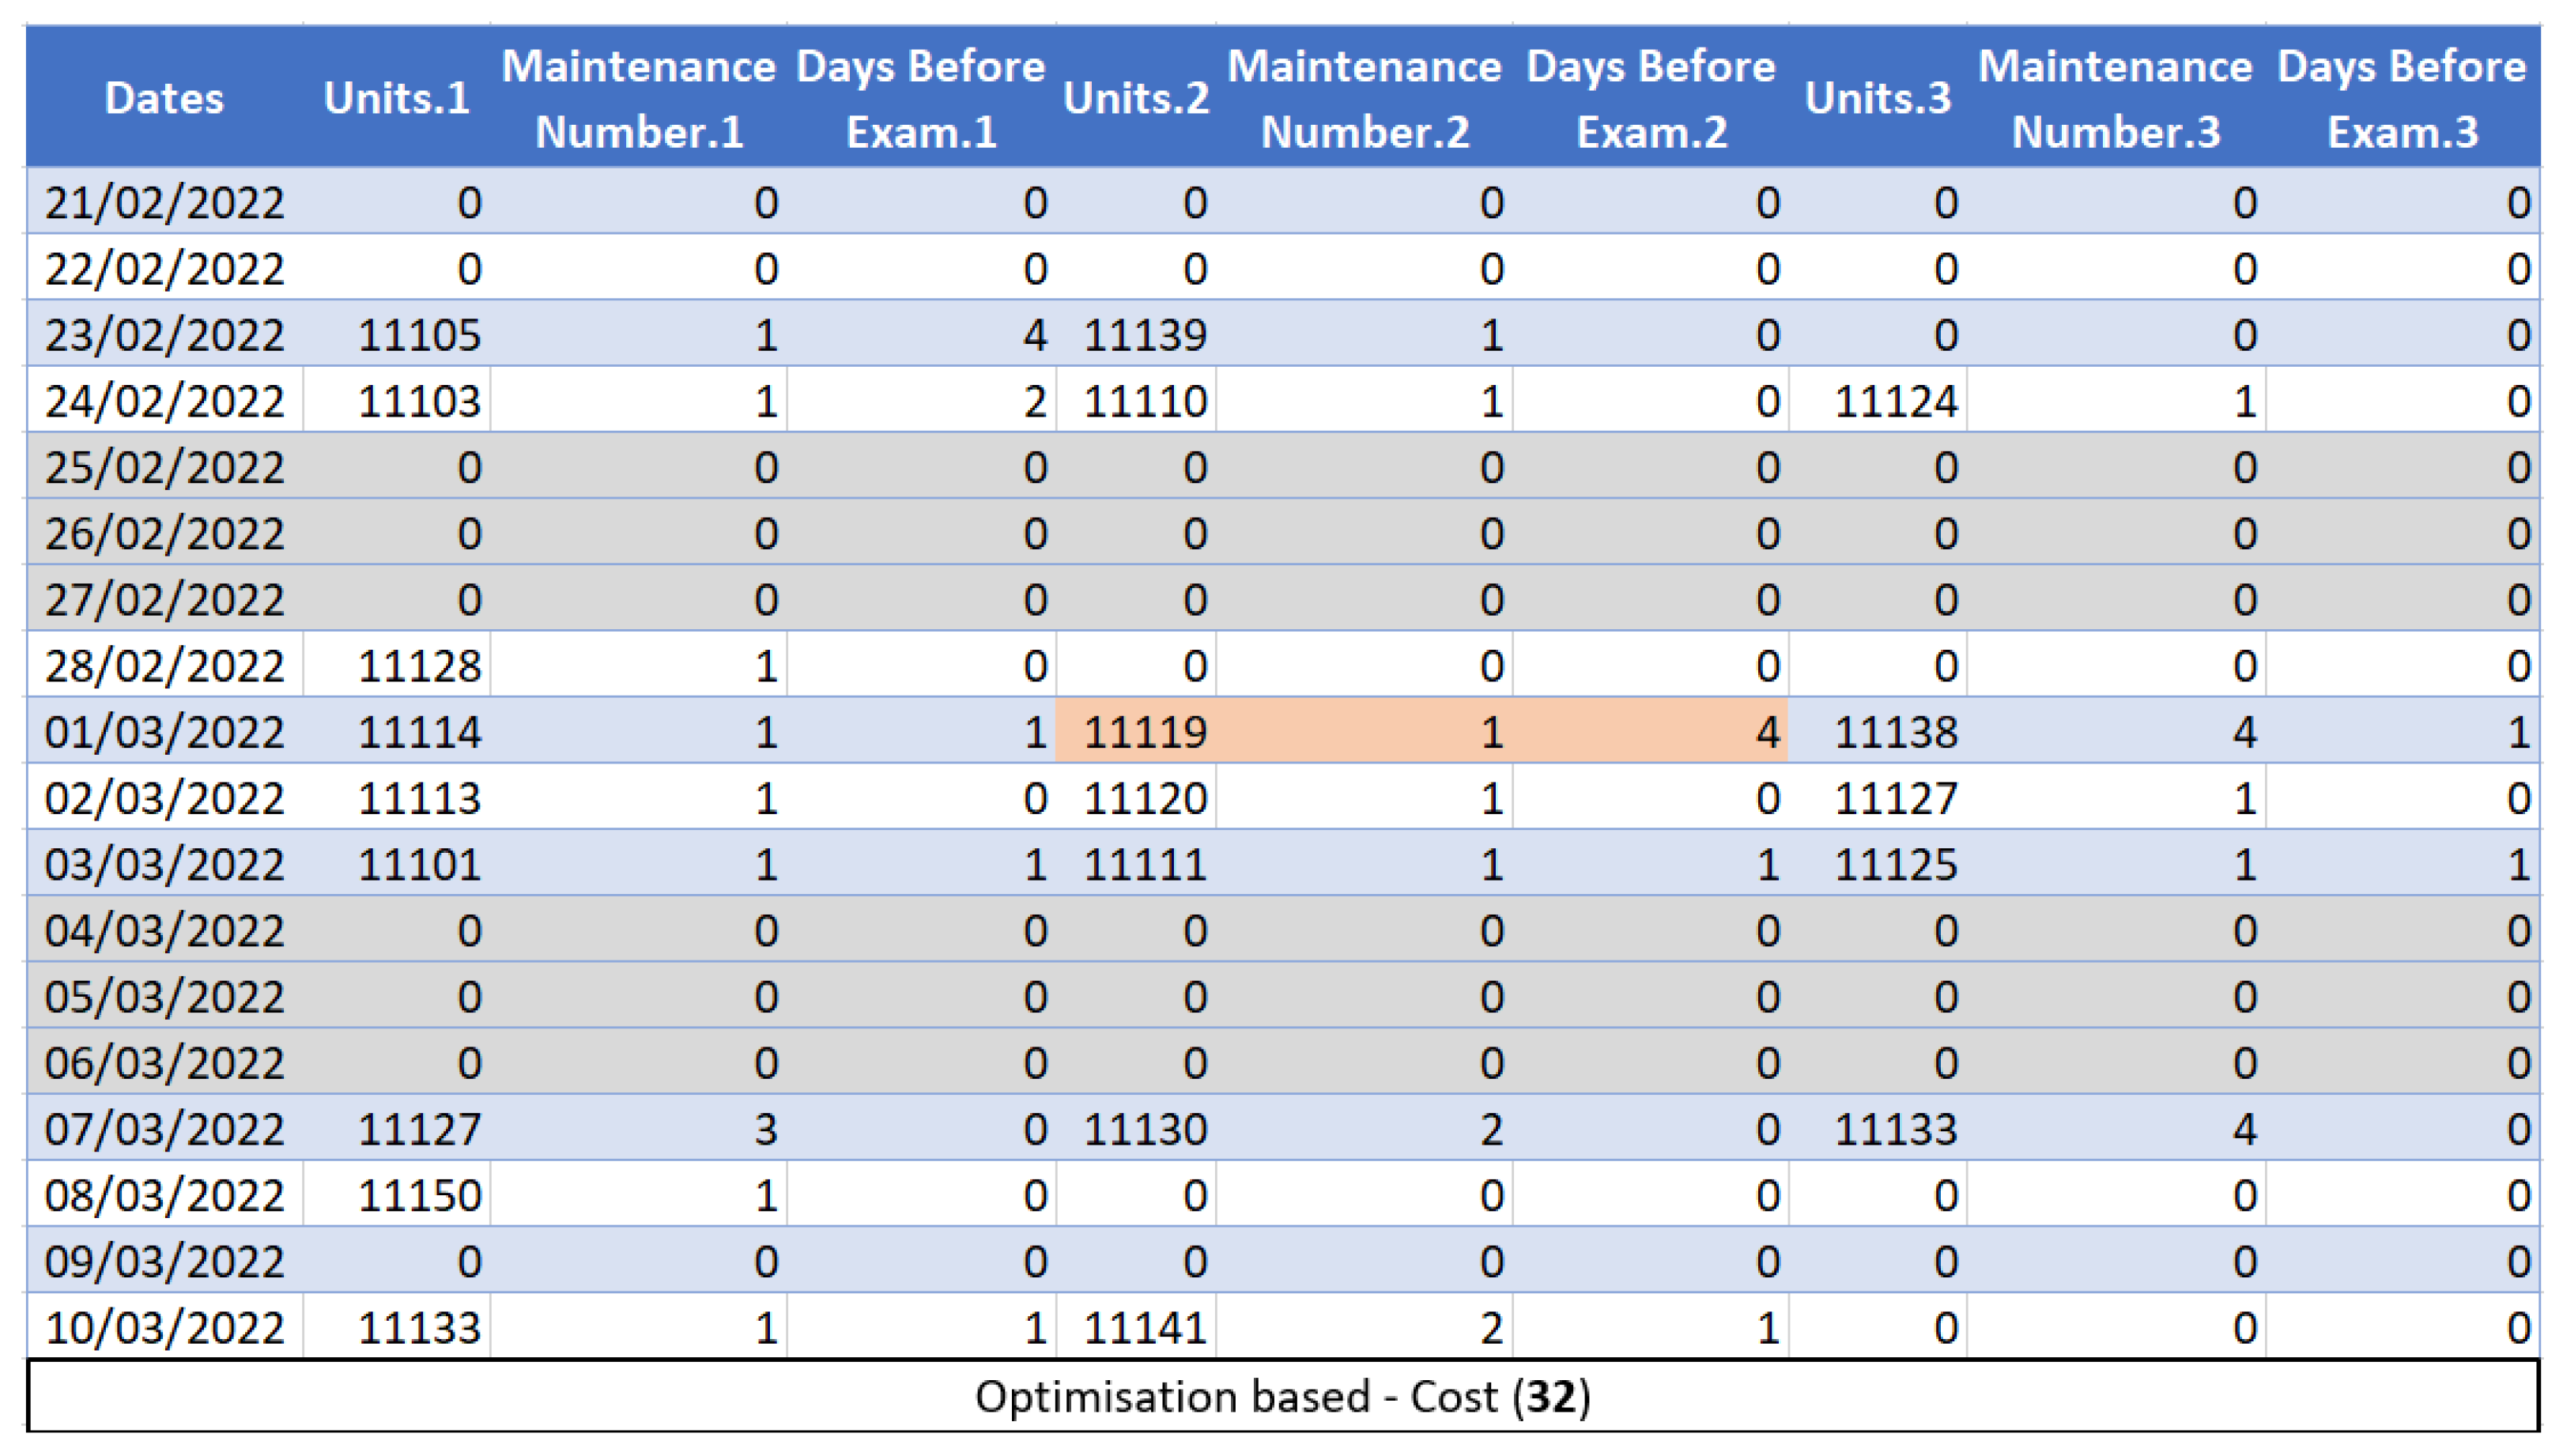Click date cell 07/03/2022
This screenshot has width=2563, height=1456.
point(164,1129)
